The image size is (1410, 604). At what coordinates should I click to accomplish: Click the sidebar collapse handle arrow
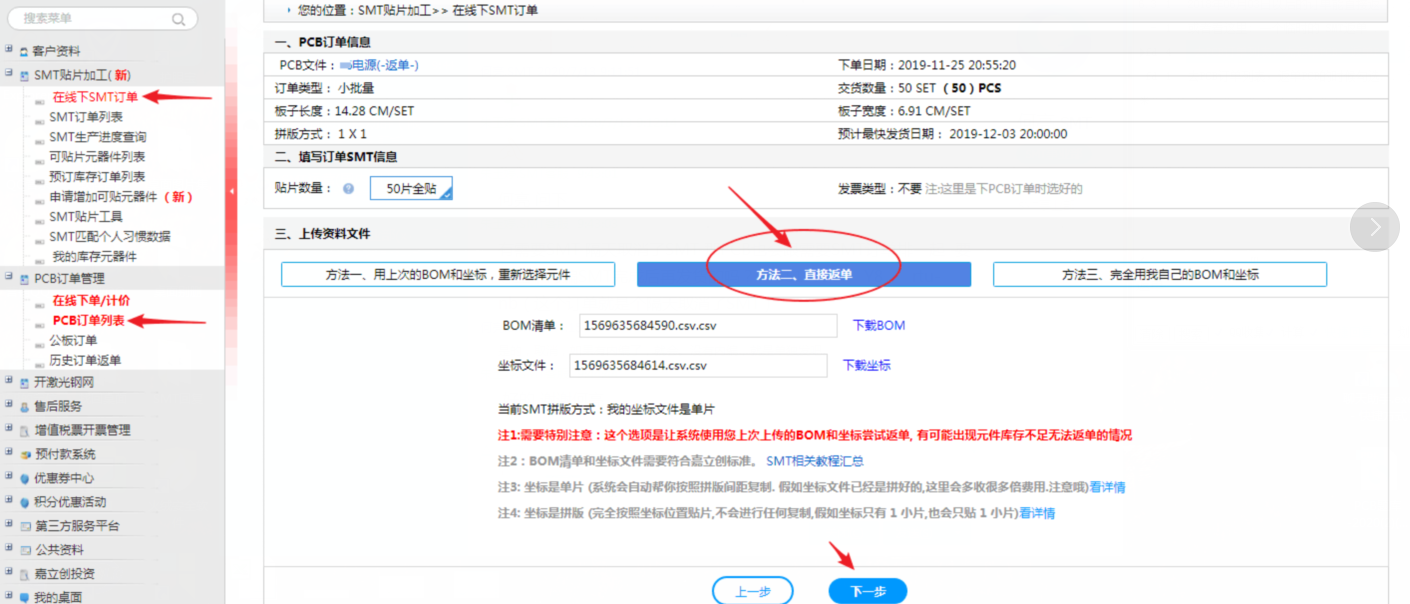coord(232,191)
